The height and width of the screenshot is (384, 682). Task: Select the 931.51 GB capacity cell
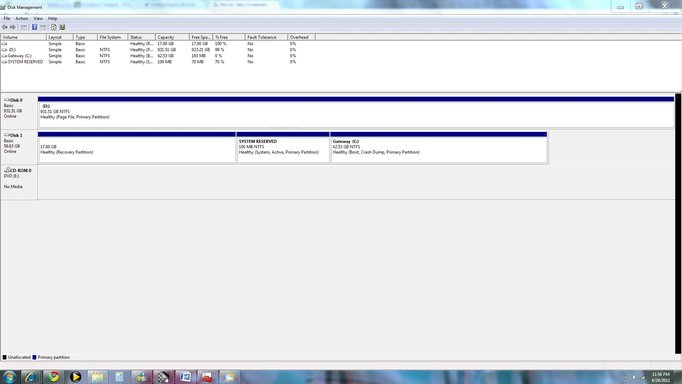click(x=167, y=50)
